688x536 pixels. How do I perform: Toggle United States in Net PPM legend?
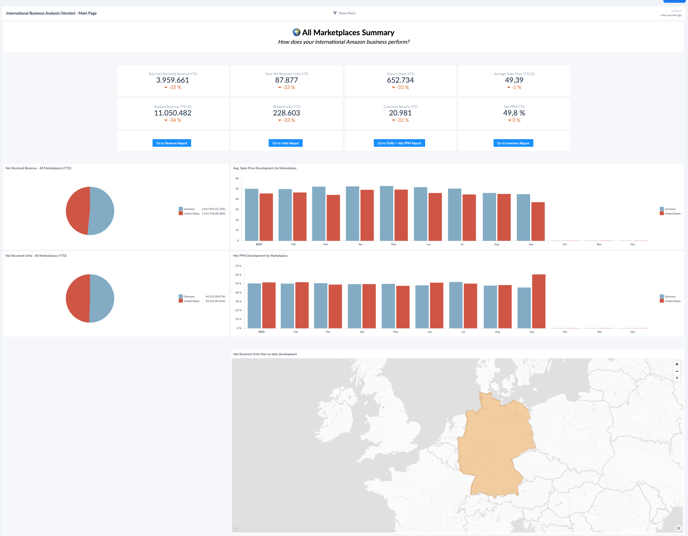[670, 300]
